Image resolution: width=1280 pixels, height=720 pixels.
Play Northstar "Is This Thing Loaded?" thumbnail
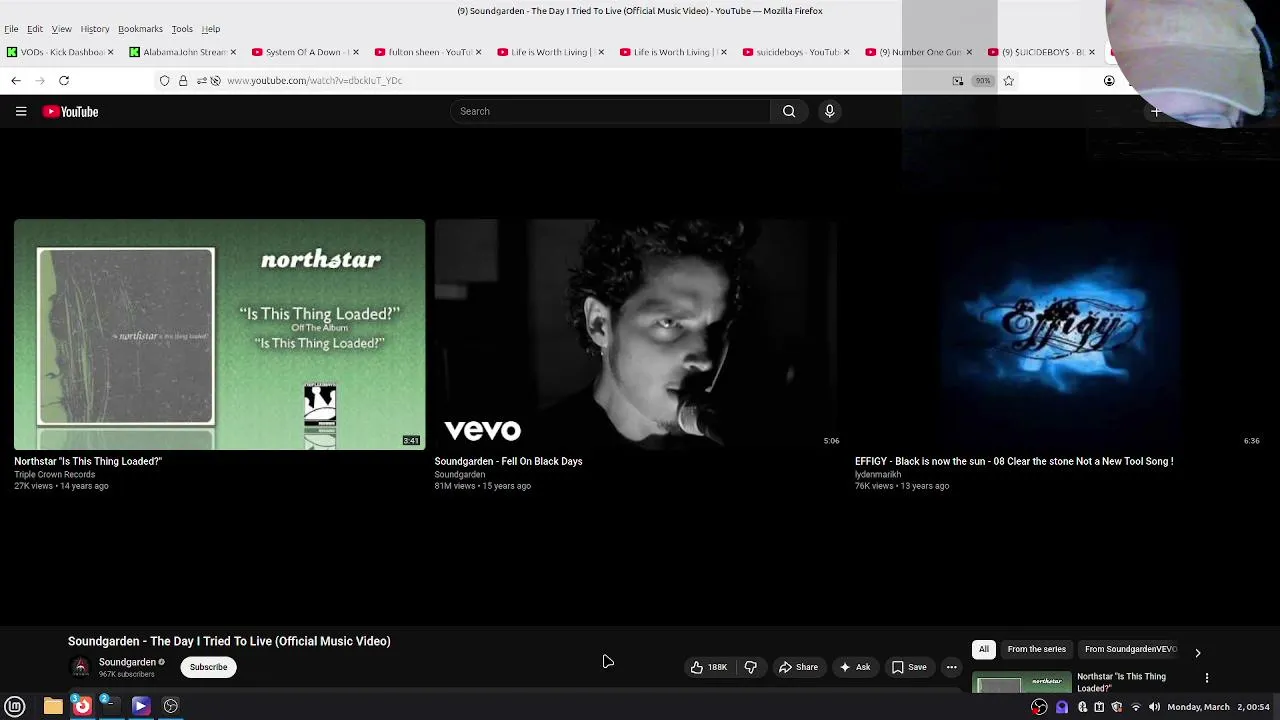click(x=219, y=334)
